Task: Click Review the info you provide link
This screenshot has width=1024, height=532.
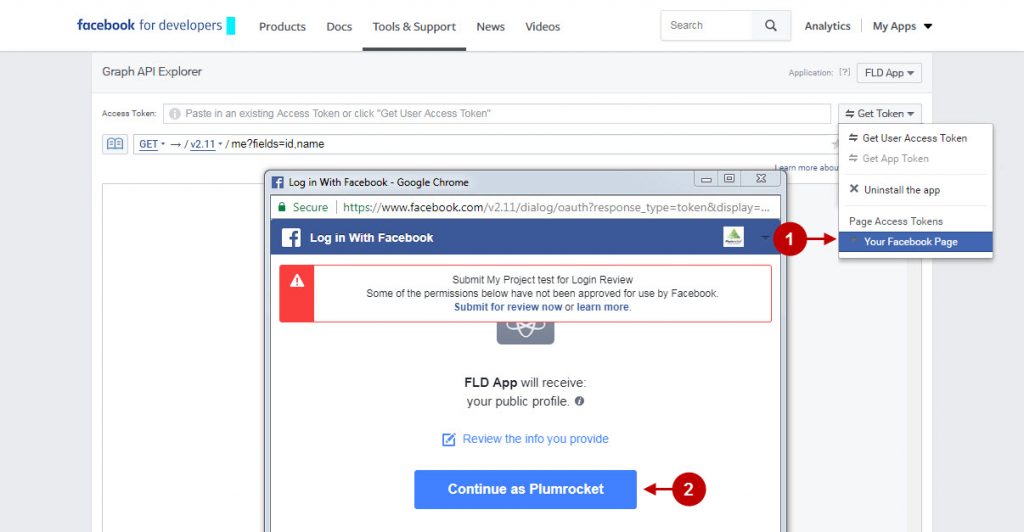Action: tap(536, 439)
